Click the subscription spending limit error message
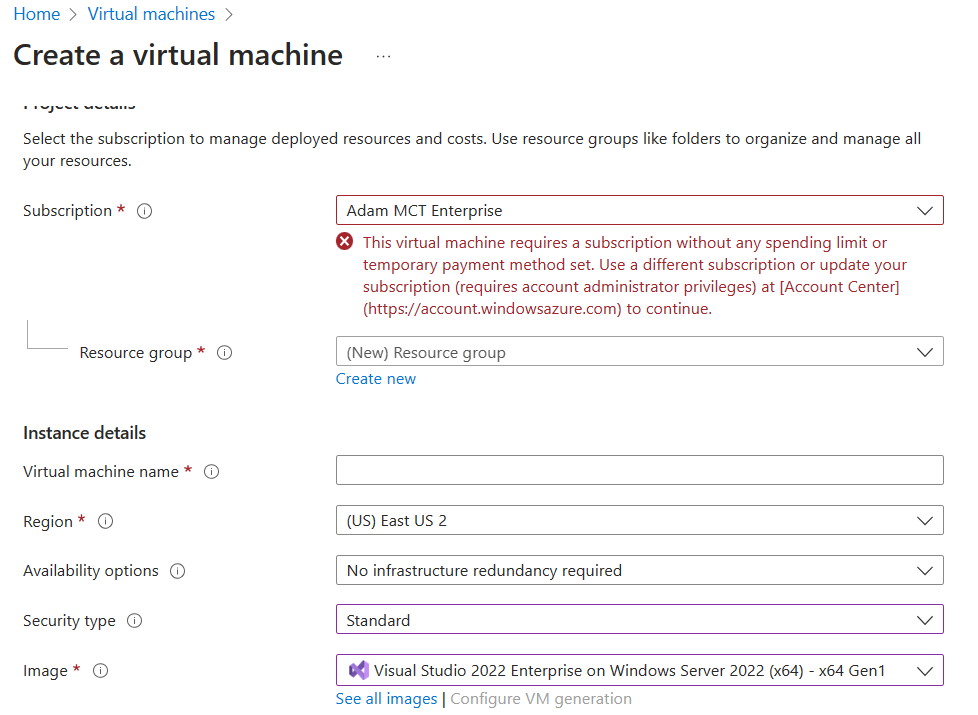 coord(634,275)
